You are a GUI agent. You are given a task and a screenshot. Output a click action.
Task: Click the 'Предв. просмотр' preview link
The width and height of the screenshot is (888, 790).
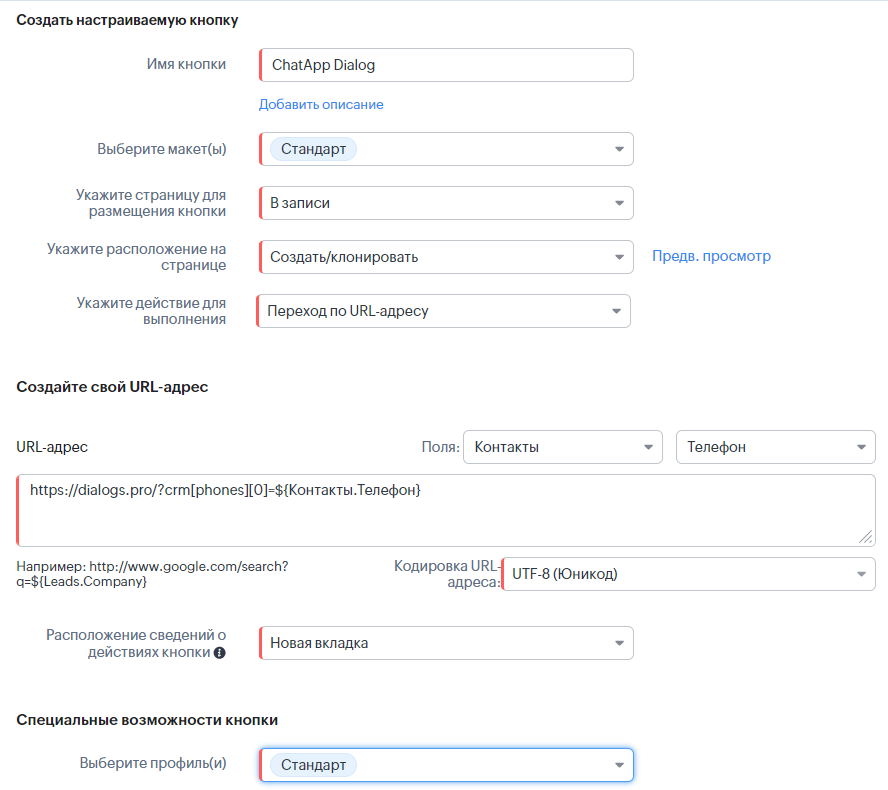[x=711, y=256]
